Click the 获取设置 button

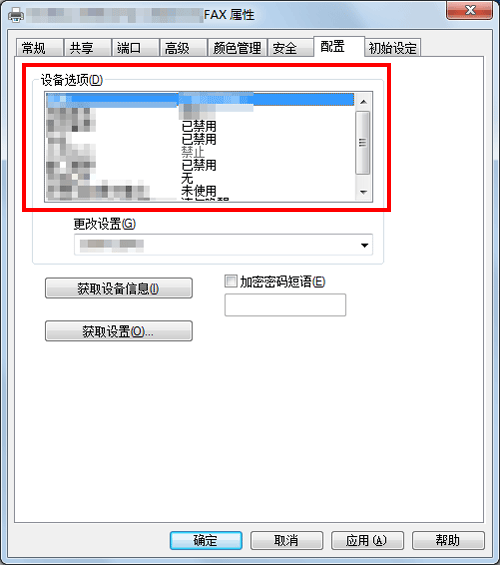click(x=119, y=331)
